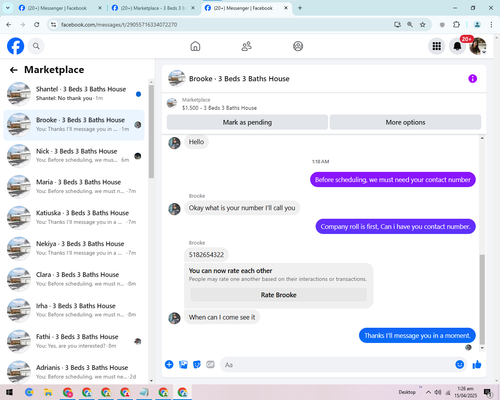Viewport: 500px width, 400px height.
Task: Reload the page
Action: coord(37,25)
